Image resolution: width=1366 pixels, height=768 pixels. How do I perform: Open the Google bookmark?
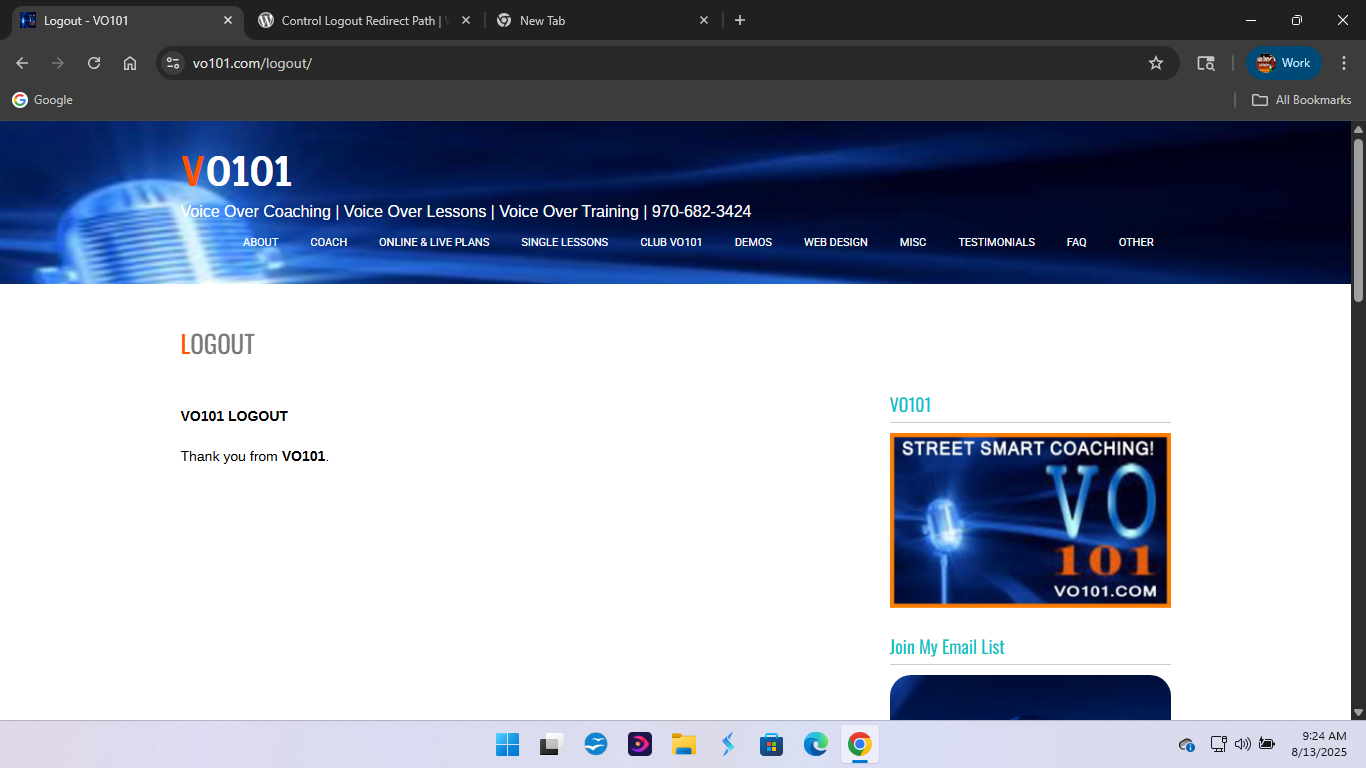[x=43, y=100]
